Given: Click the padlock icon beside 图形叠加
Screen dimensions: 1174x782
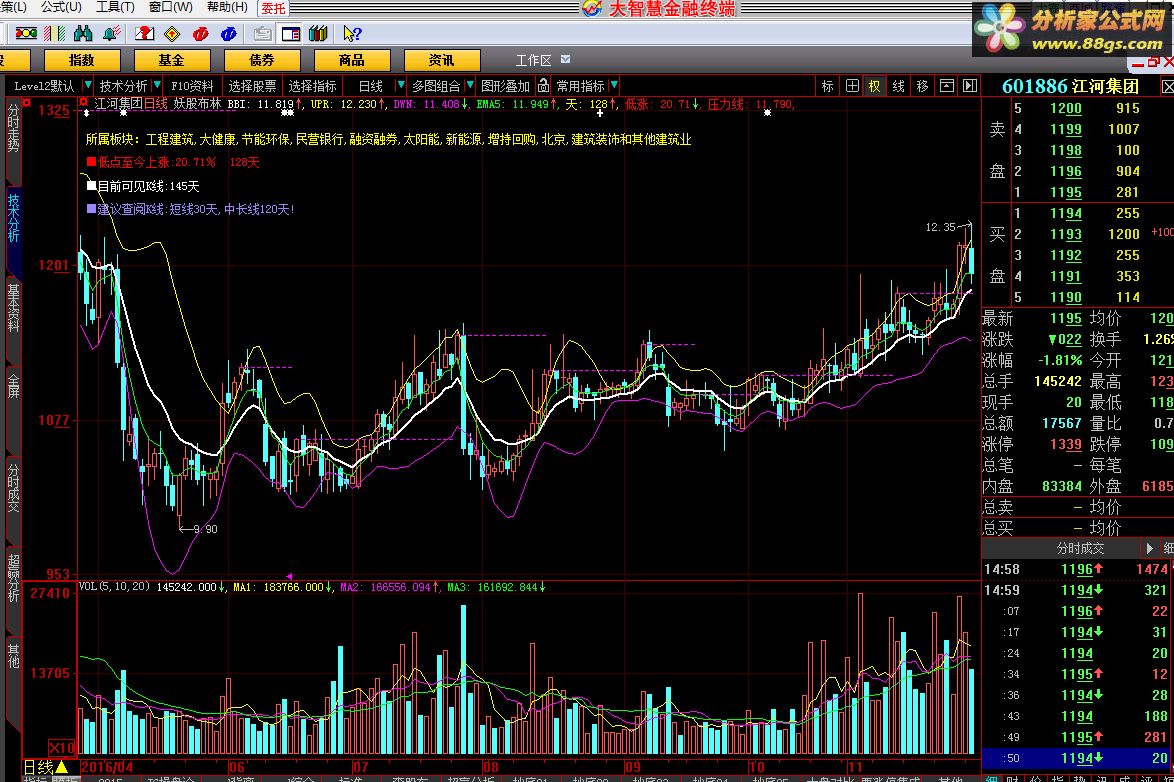Looking at the screenshot, I should click(x=544, y=85).
